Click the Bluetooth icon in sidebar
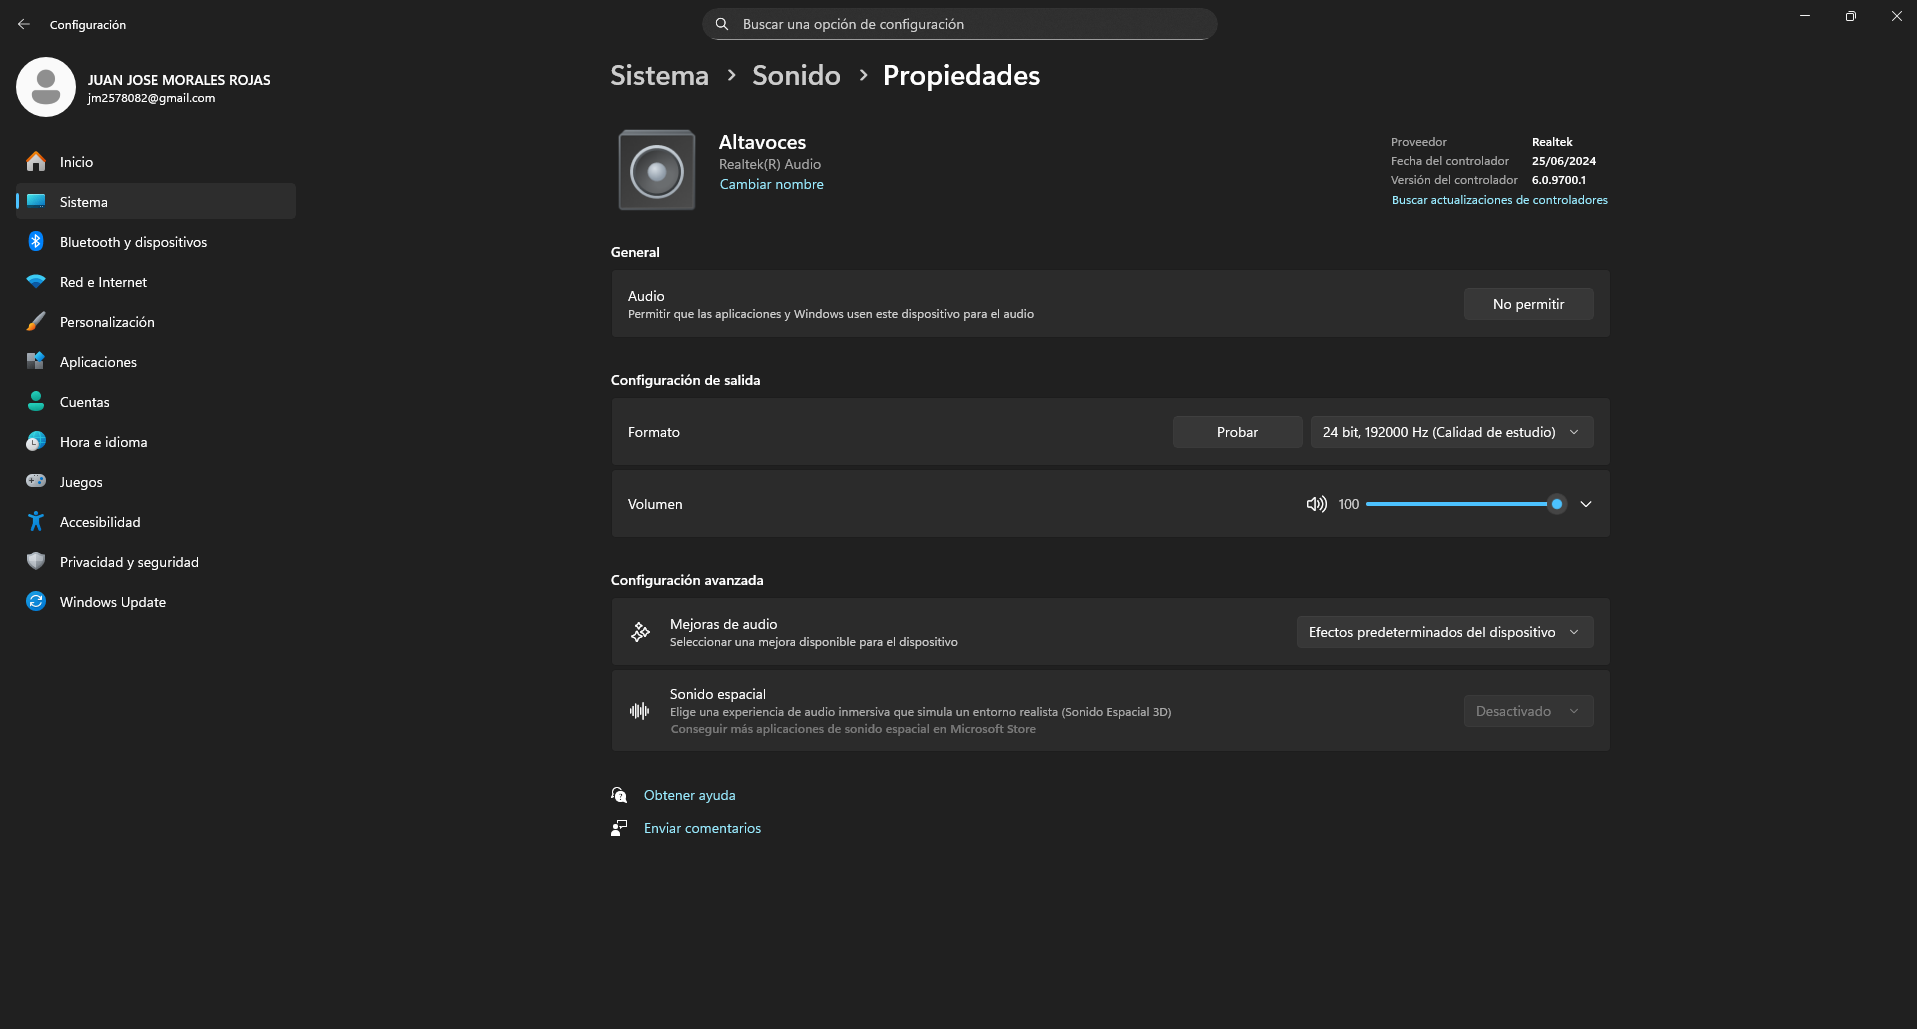Image resolution: width=1917 pixels, height=1029 pixels. [36, 241]
